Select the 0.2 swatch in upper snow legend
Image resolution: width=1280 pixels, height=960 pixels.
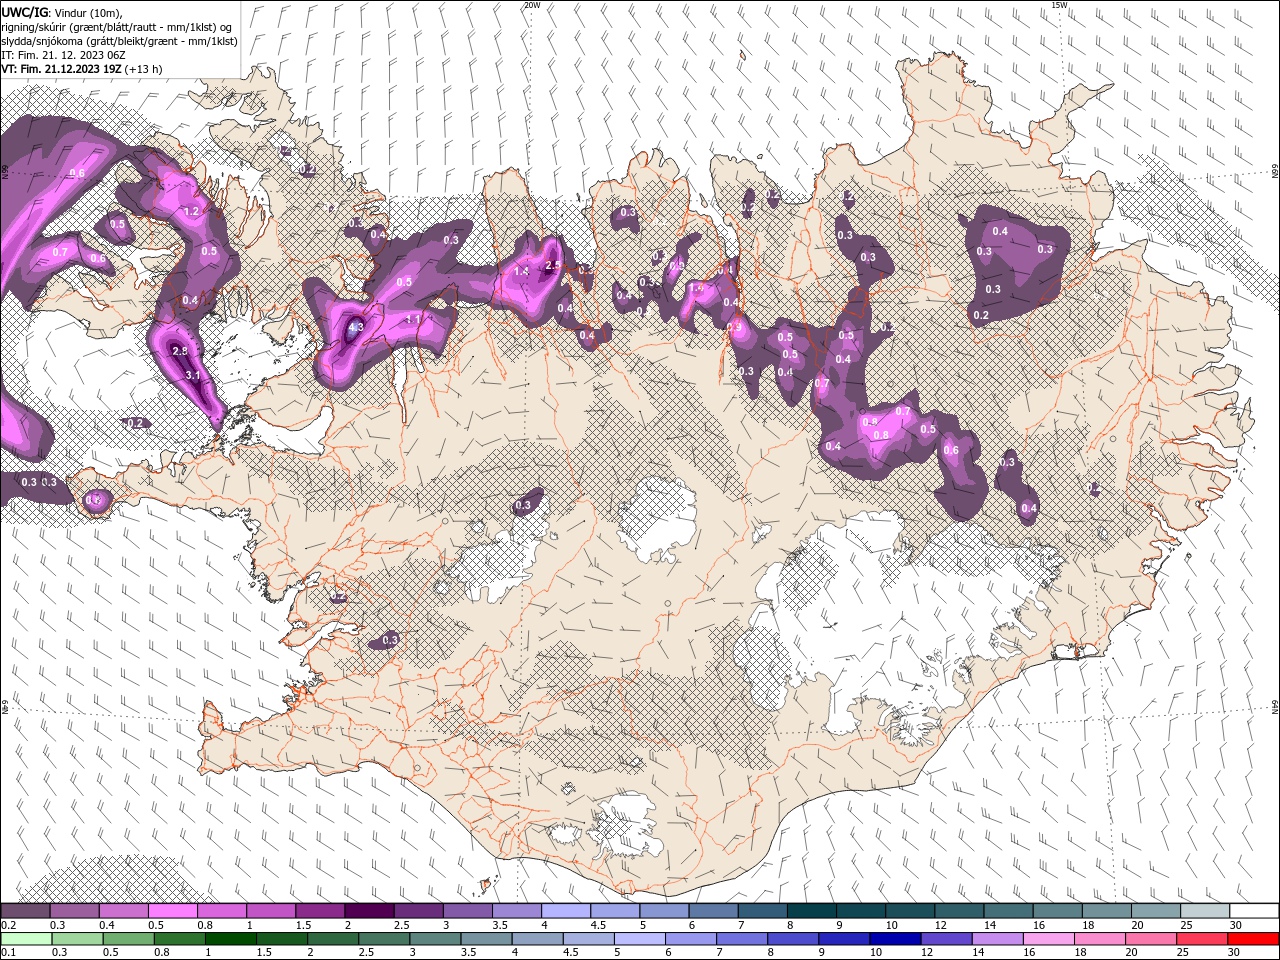click(25, 911)
